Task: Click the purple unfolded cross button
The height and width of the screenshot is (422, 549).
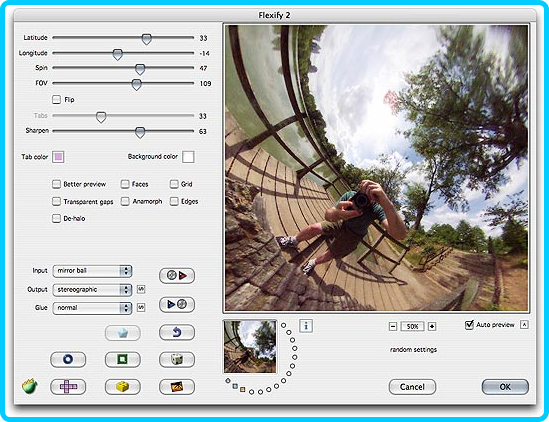Action: point(68,387)
